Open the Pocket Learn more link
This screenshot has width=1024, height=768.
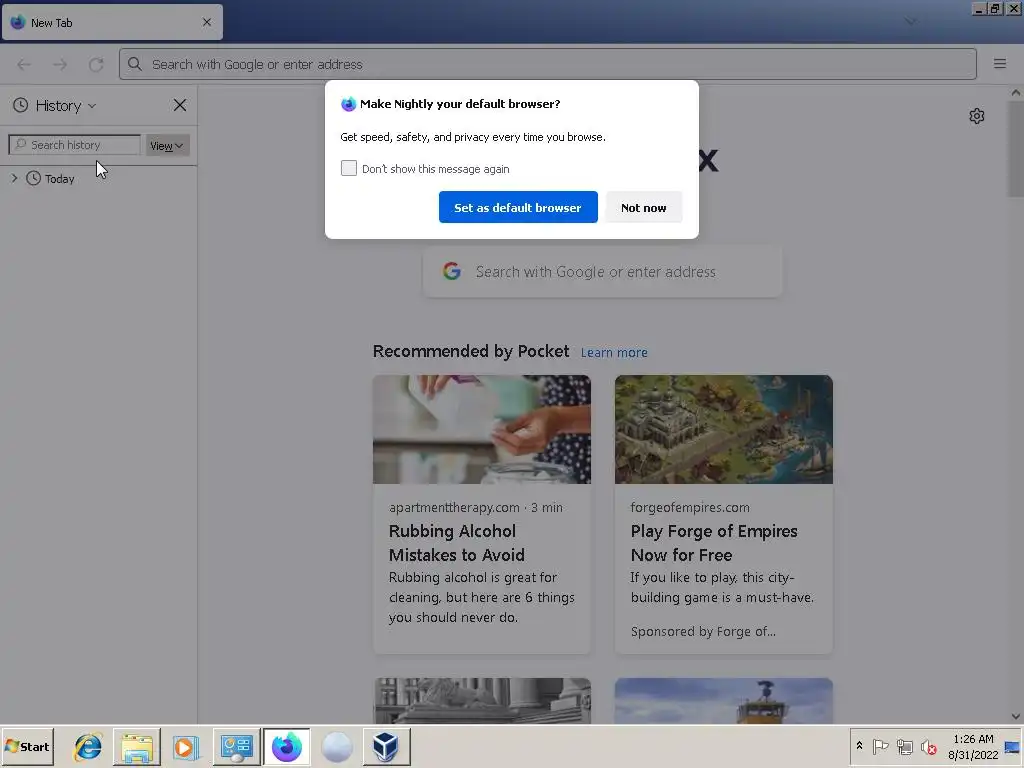614,353
